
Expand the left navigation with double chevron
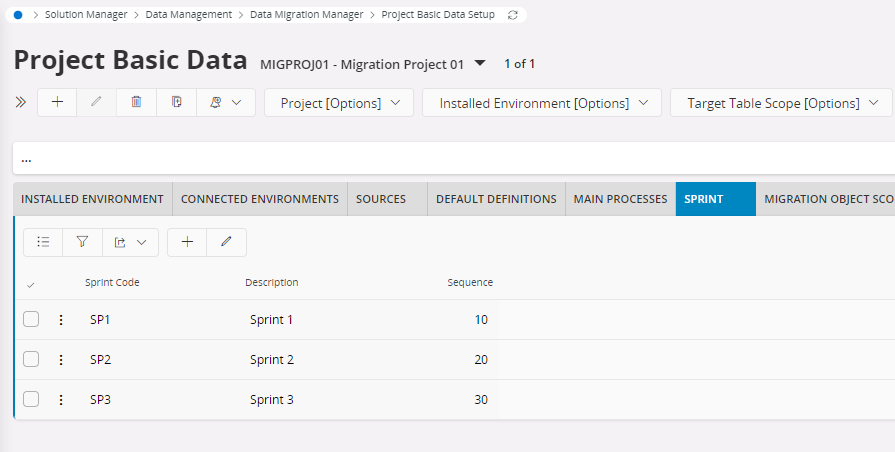20,103
